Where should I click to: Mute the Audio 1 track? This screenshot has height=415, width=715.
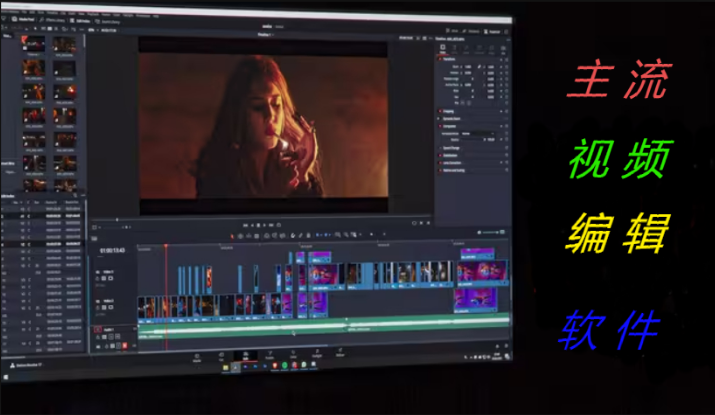tap(118, 337)
